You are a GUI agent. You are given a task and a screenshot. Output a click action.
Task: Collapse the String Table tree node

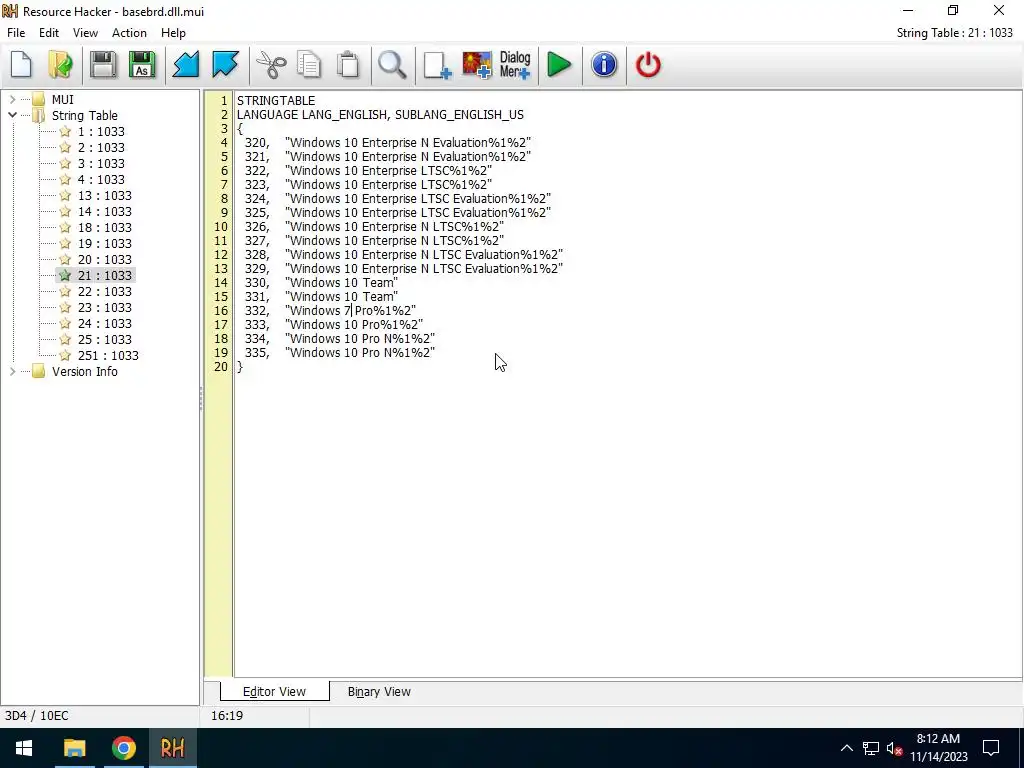pos(12,116)
